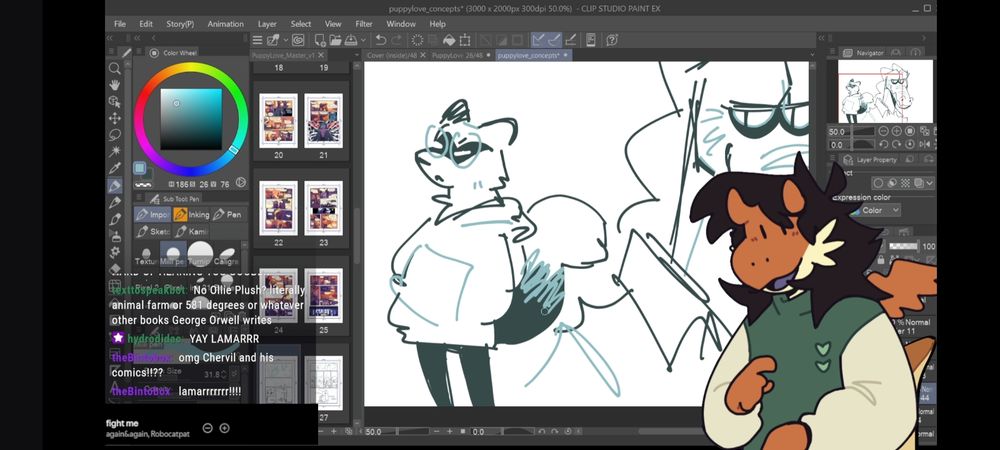The width and height of the screenshot is (1000, 450).
Task: Click the Open folder icon in command bar
Action: point(335,40)
